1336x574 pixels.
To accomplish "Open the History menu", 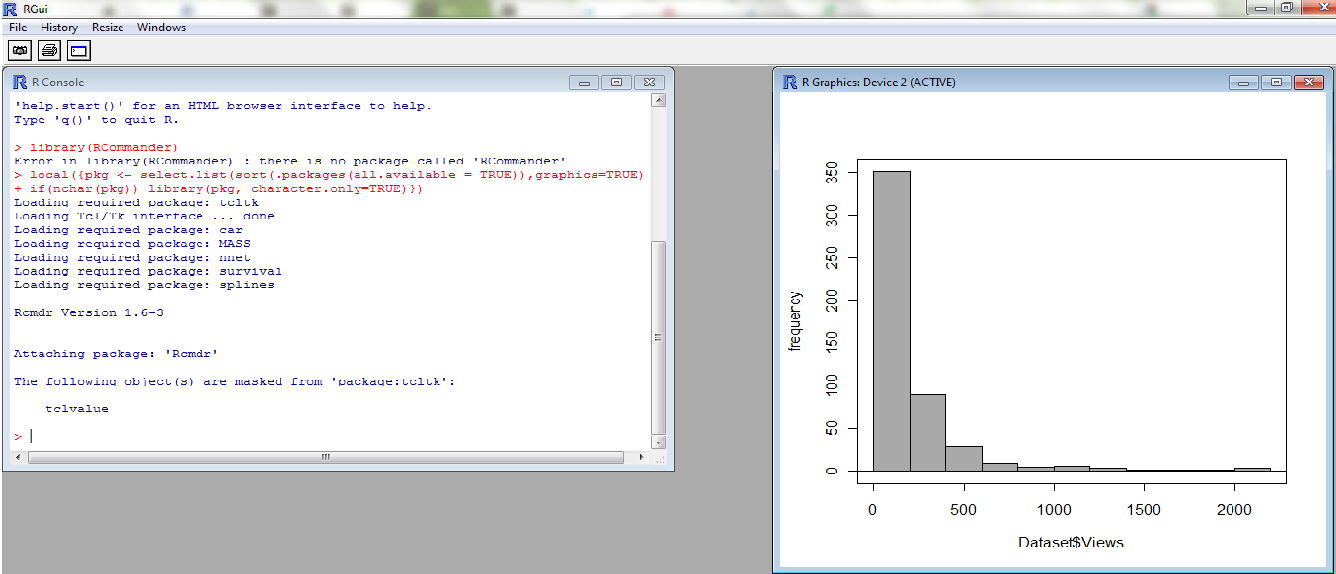I will click(x=59, y=27).
